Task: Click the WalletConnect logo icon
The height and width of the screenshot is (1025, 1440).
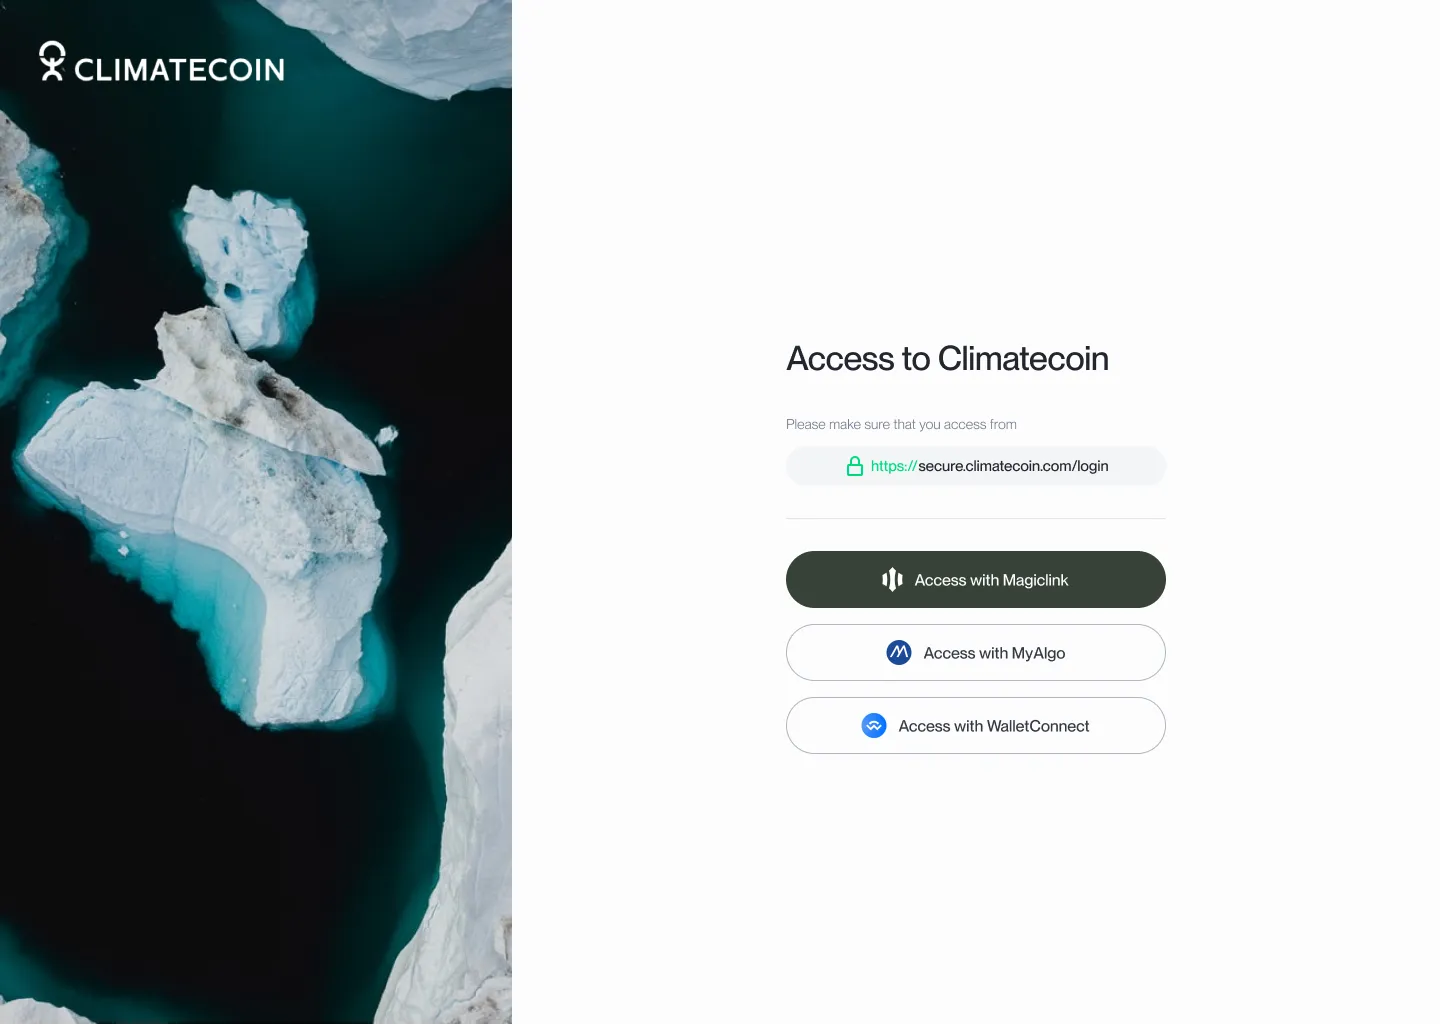Action: [874, 726]
